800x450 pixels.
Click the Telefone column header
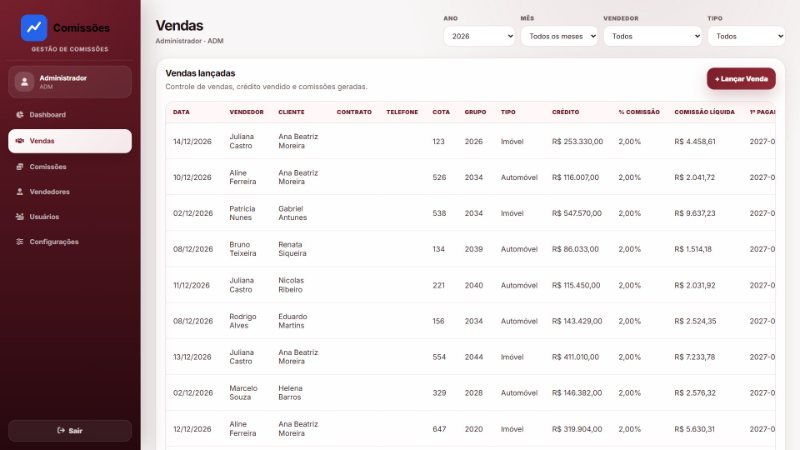point(402,112)
